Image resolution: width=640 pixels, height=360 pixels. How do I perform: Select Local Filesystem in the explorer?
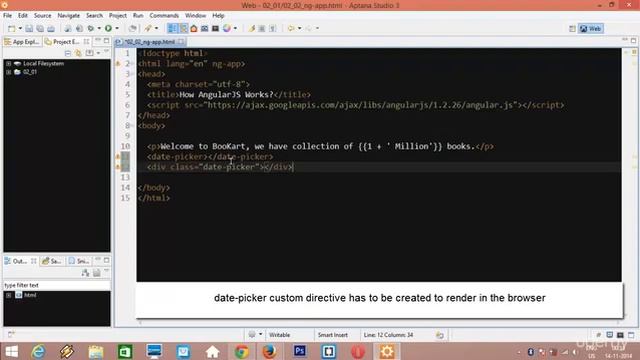43,64
